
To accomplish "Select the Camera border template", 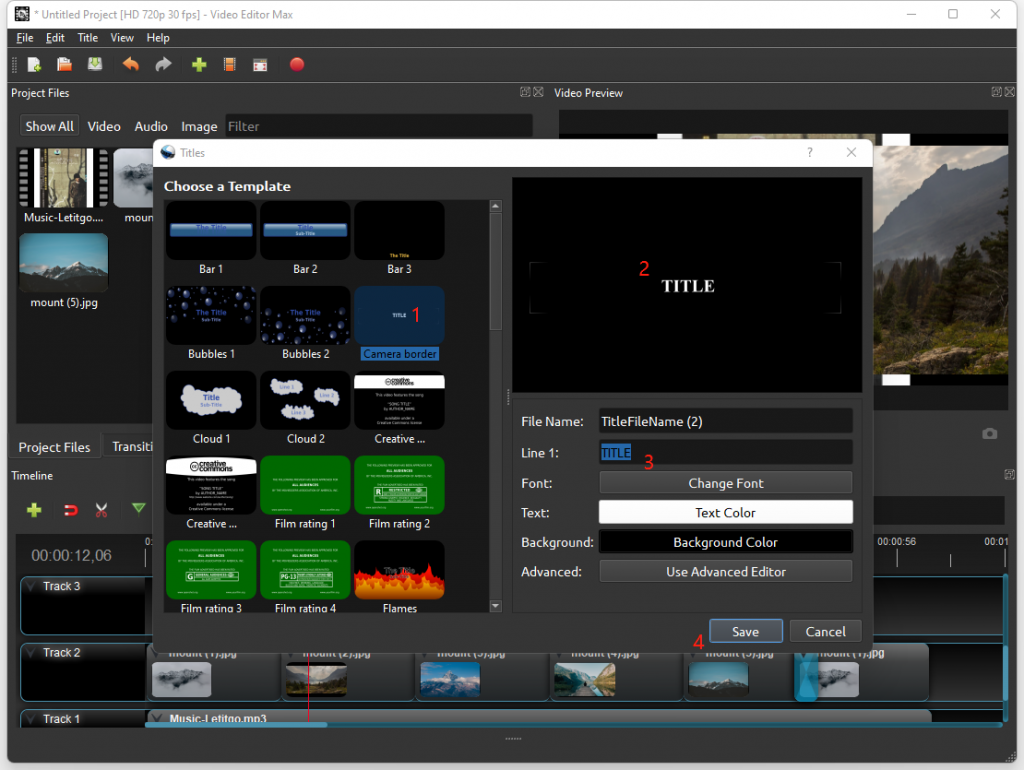I will click(399, 323).
